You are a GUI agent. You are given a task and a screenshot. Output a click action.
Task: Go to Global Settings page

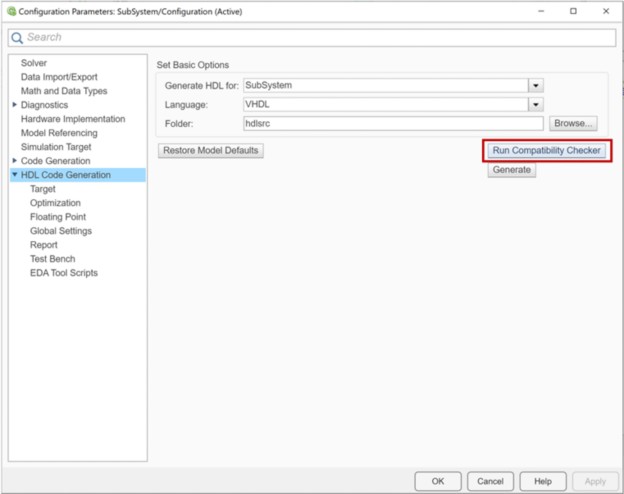(61, 231)
